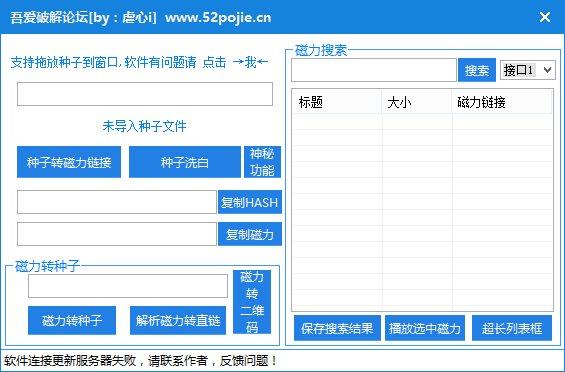The width and height of the screenshot is (565, 372).
Task: Click the title bar text www.52pojie.cn
Action: (x=218, y=17)
